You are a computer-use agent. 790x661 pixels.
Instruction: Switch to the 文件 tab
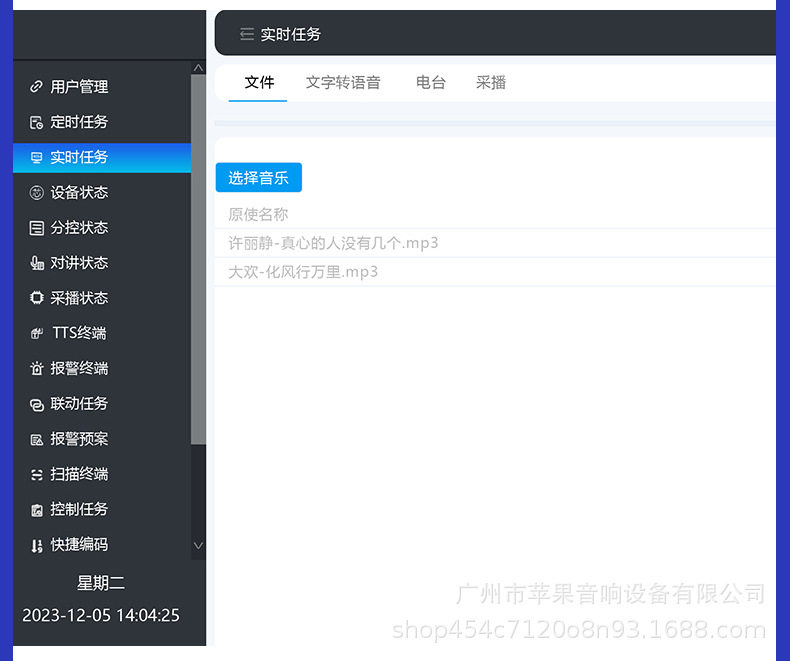point(259,83)
